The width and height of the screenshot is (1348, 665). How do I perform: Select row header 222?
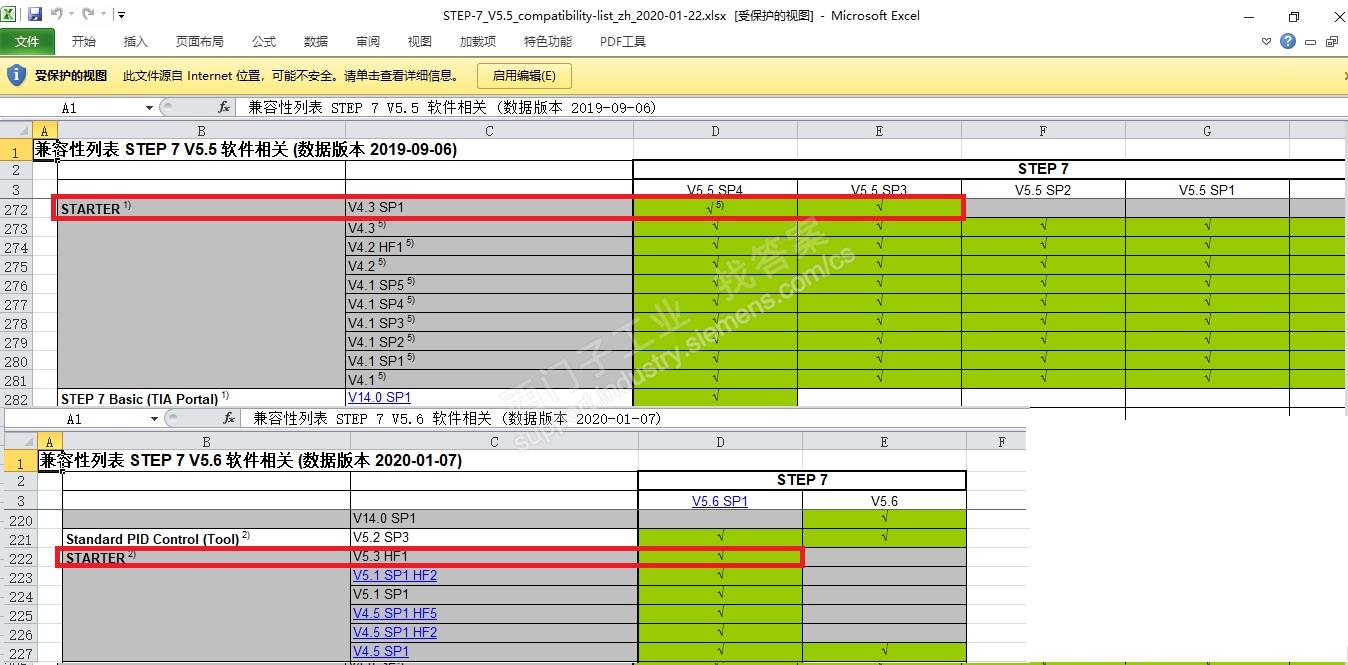[20, 558]
